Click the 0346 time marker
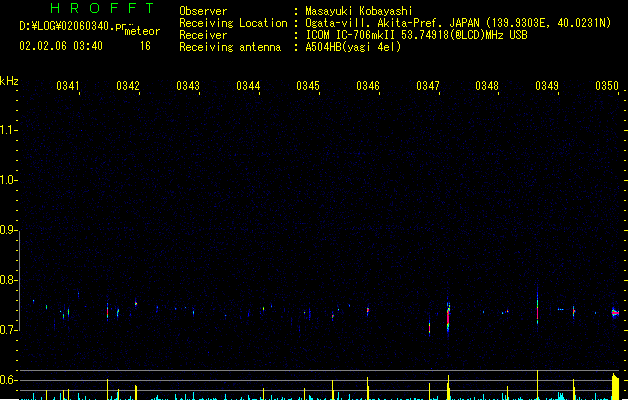 (x=368, y=86)
